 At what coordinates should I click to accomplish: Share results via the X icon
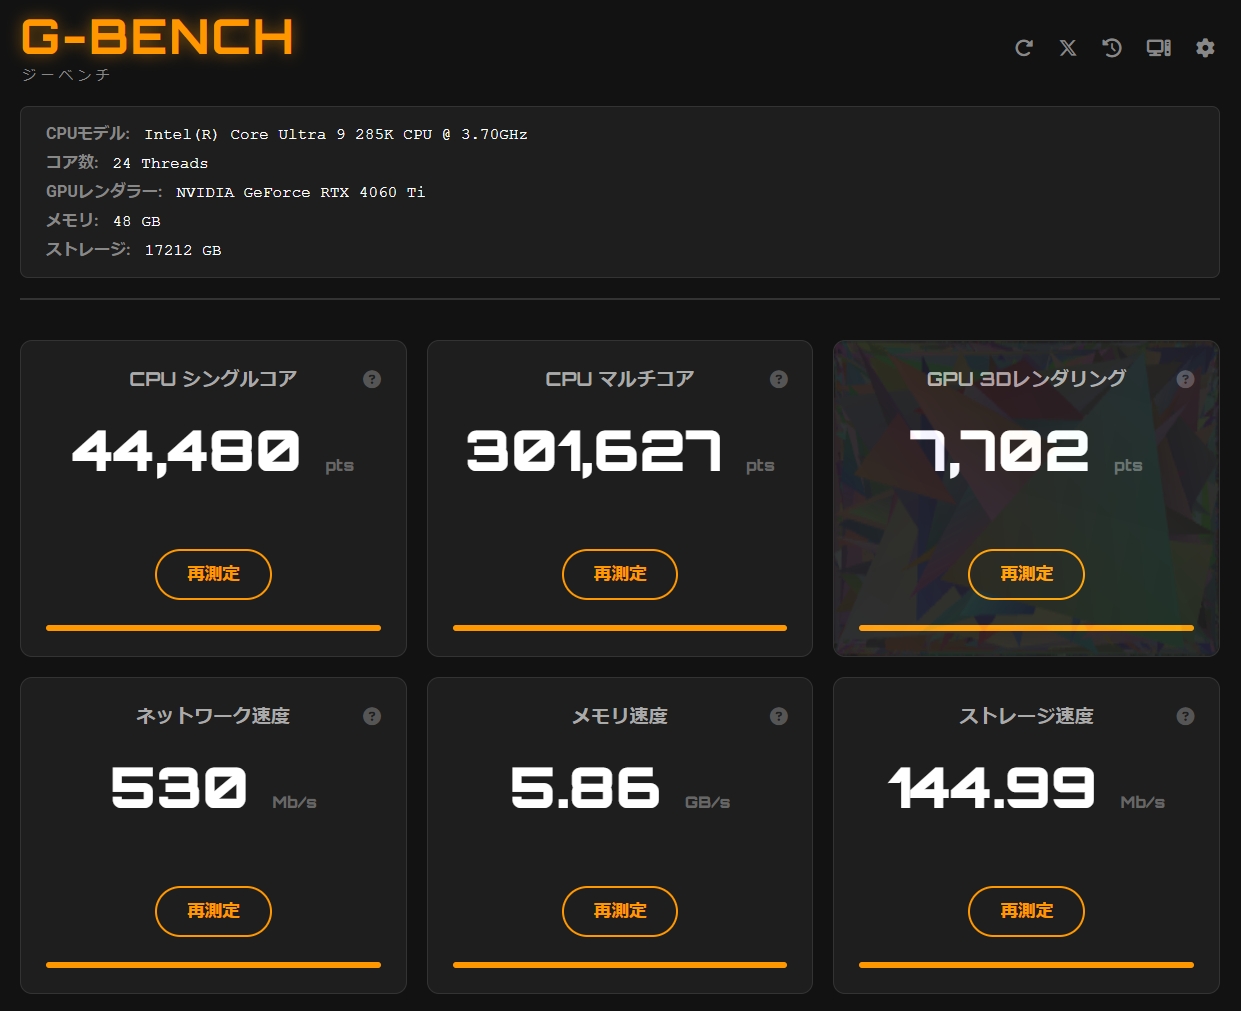point(1067,47)
